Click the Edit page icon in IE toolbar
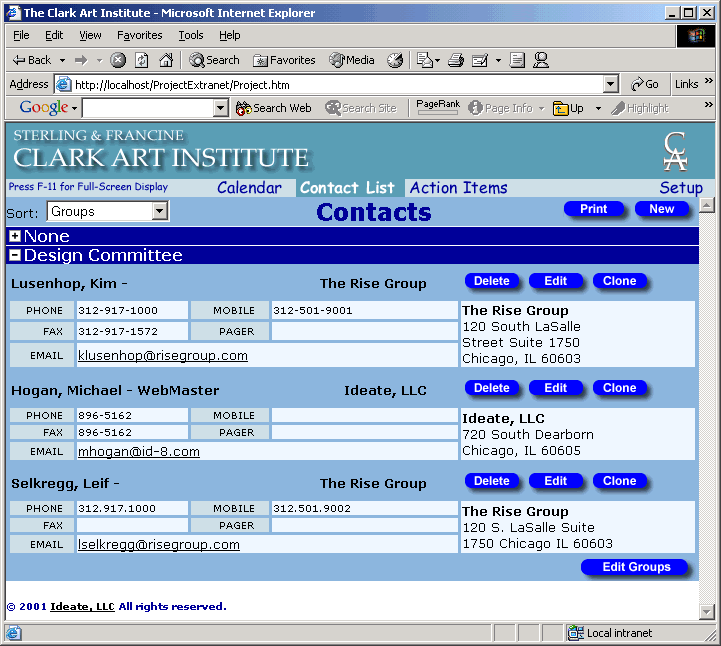The width and height of the screenshot is (721, 646). 480,60
